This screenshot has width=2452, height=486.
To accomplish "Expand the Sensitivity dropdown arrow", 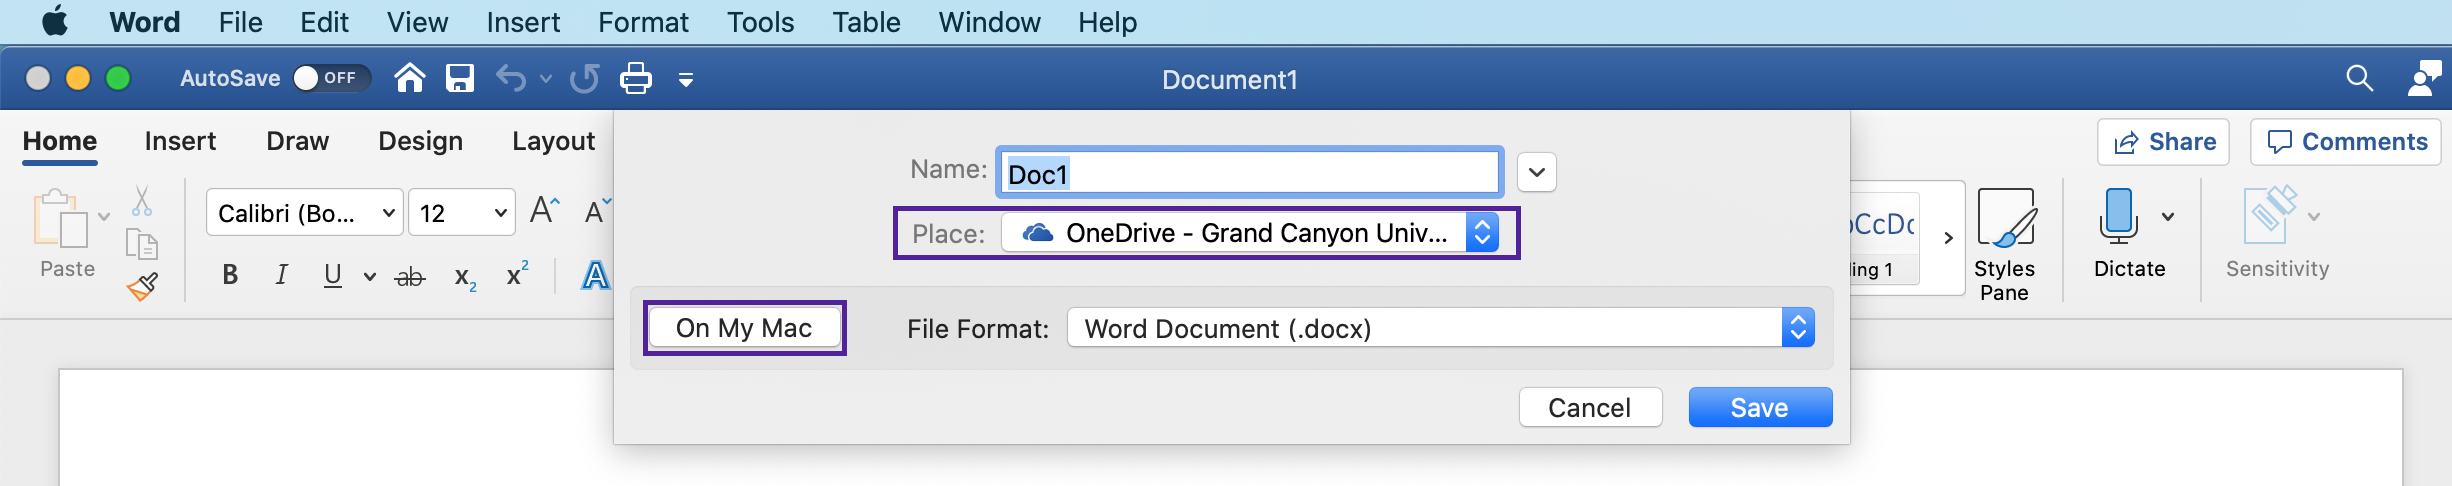I will tap(2313, 216).
